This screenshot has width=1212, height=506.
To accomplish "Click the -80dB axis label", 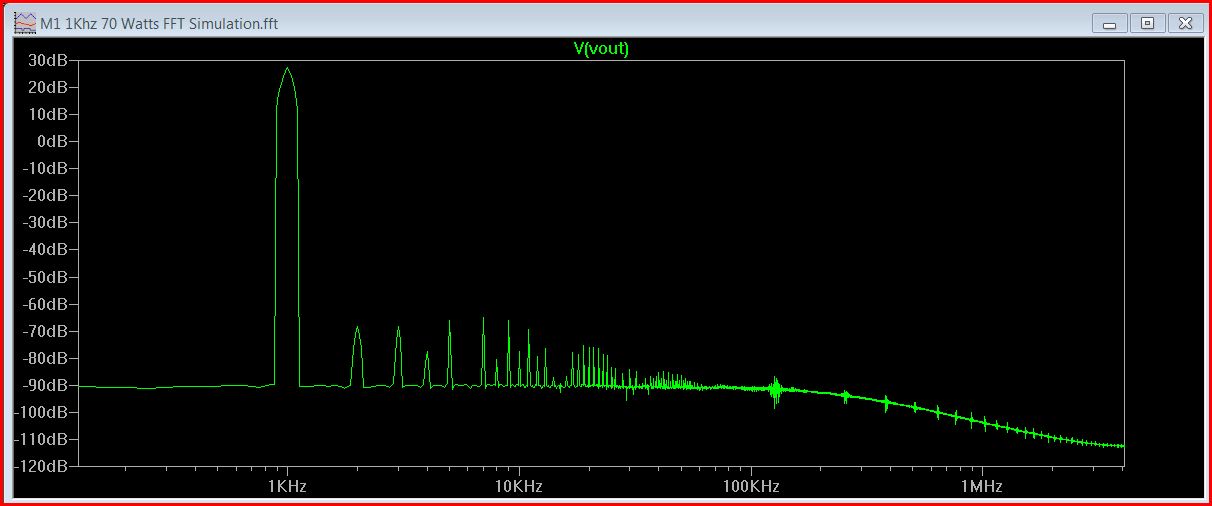I will coord(46,358).
